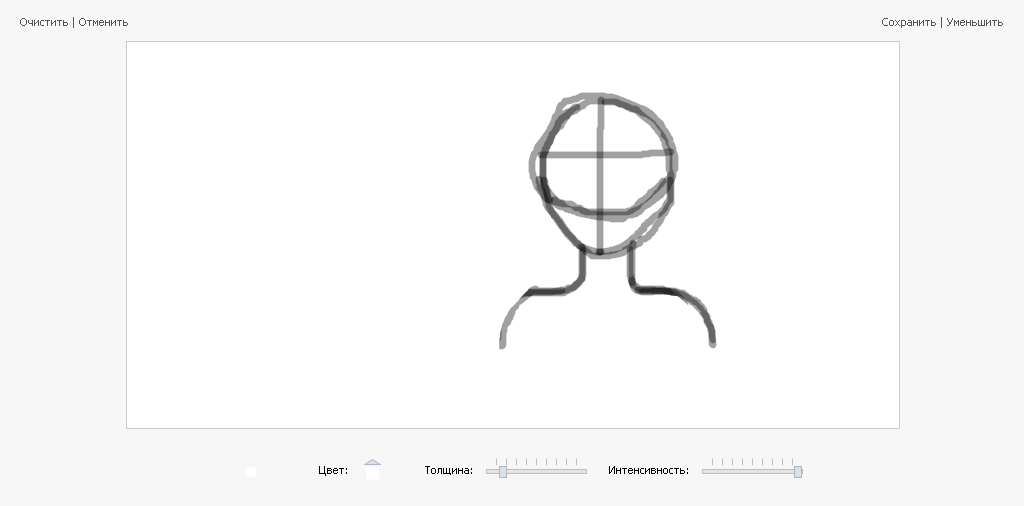Click Уменьшить to shrink the canvas

[x=974, y=22]
